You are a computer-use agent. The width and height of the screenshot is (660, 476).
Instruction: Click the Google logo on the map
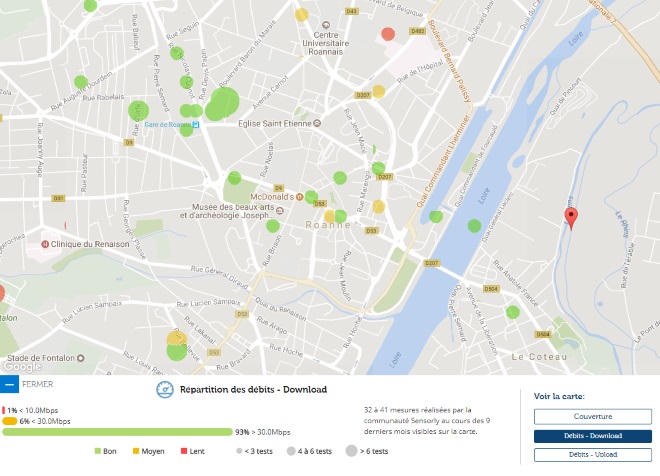coord(22,367)
